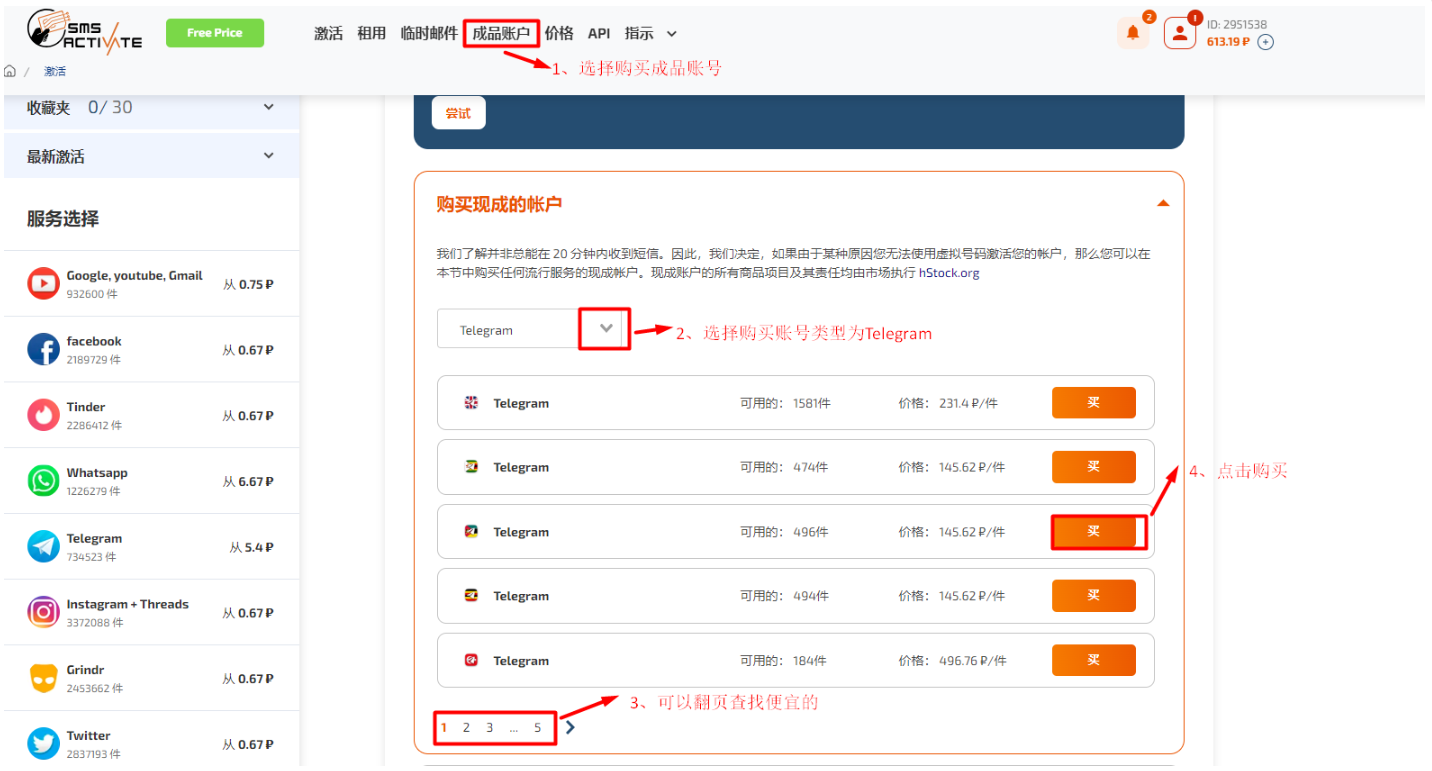1432x771 pixels.
Task: Select the Google, youtube, Gmail service icon
Action: coord(43,284)
